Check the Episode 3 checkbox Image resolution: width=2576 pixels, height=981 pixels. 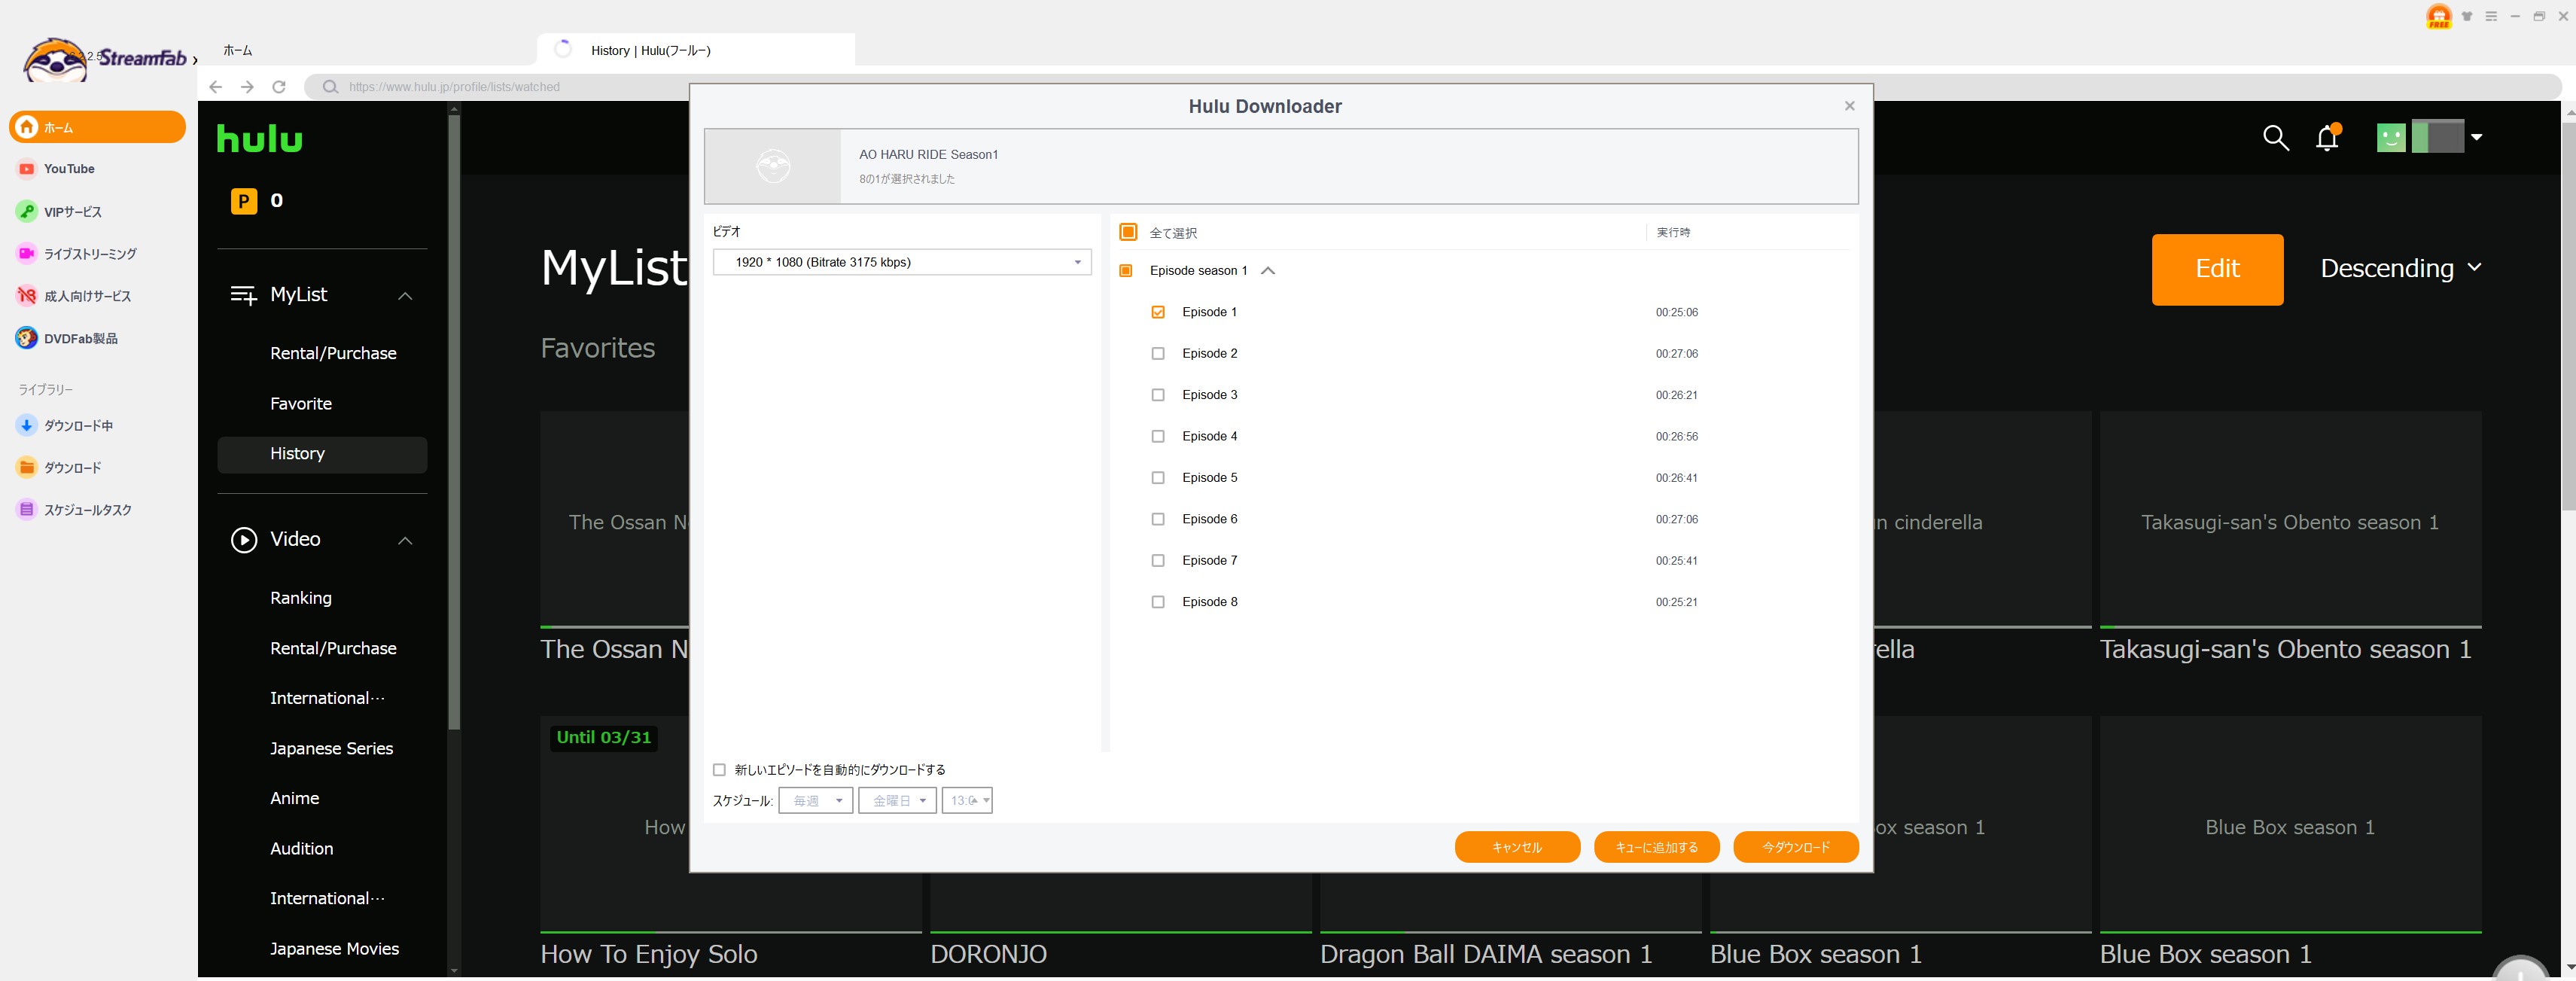1158,395
